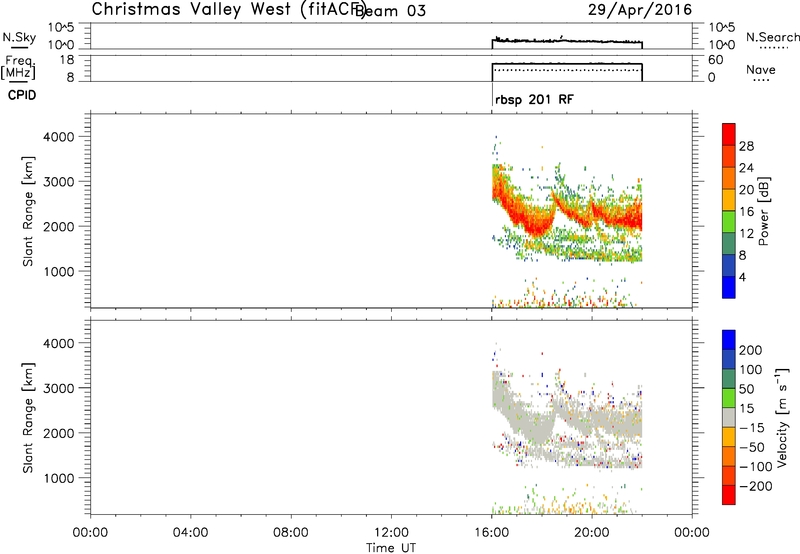The image size is (800, 554).
Task: Click the '18' frequency axis tick label
Action: pyautogui.click(x=67, y=60)
